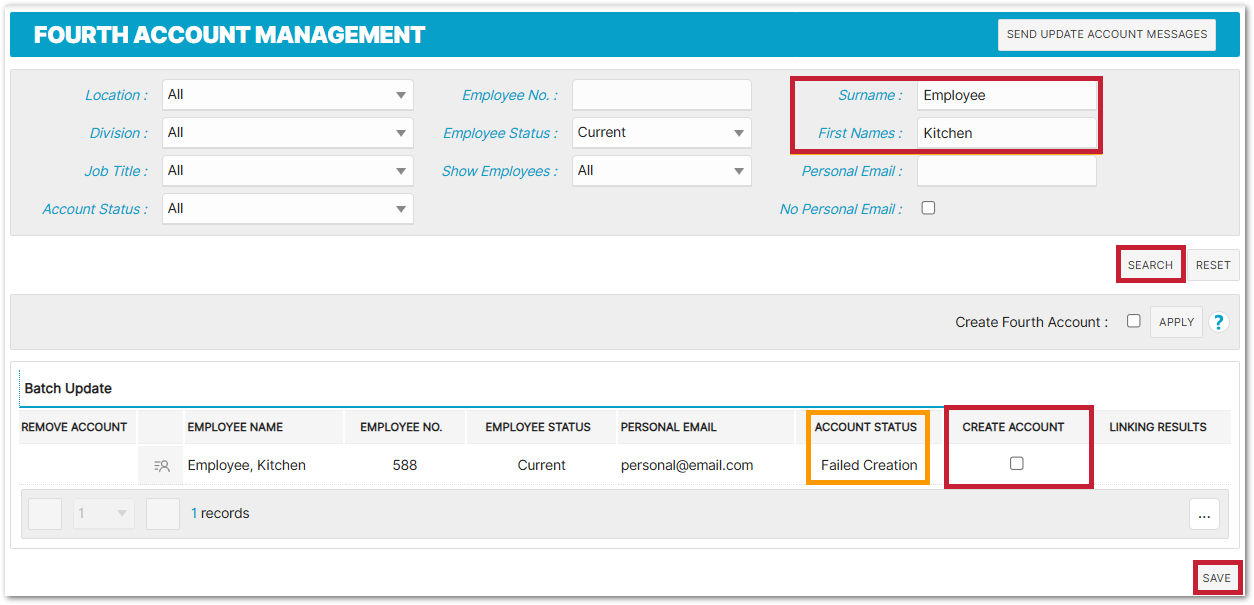Click Send Update Account Messages button
Screen dimensions: 1254x605
pos(1106,34)
